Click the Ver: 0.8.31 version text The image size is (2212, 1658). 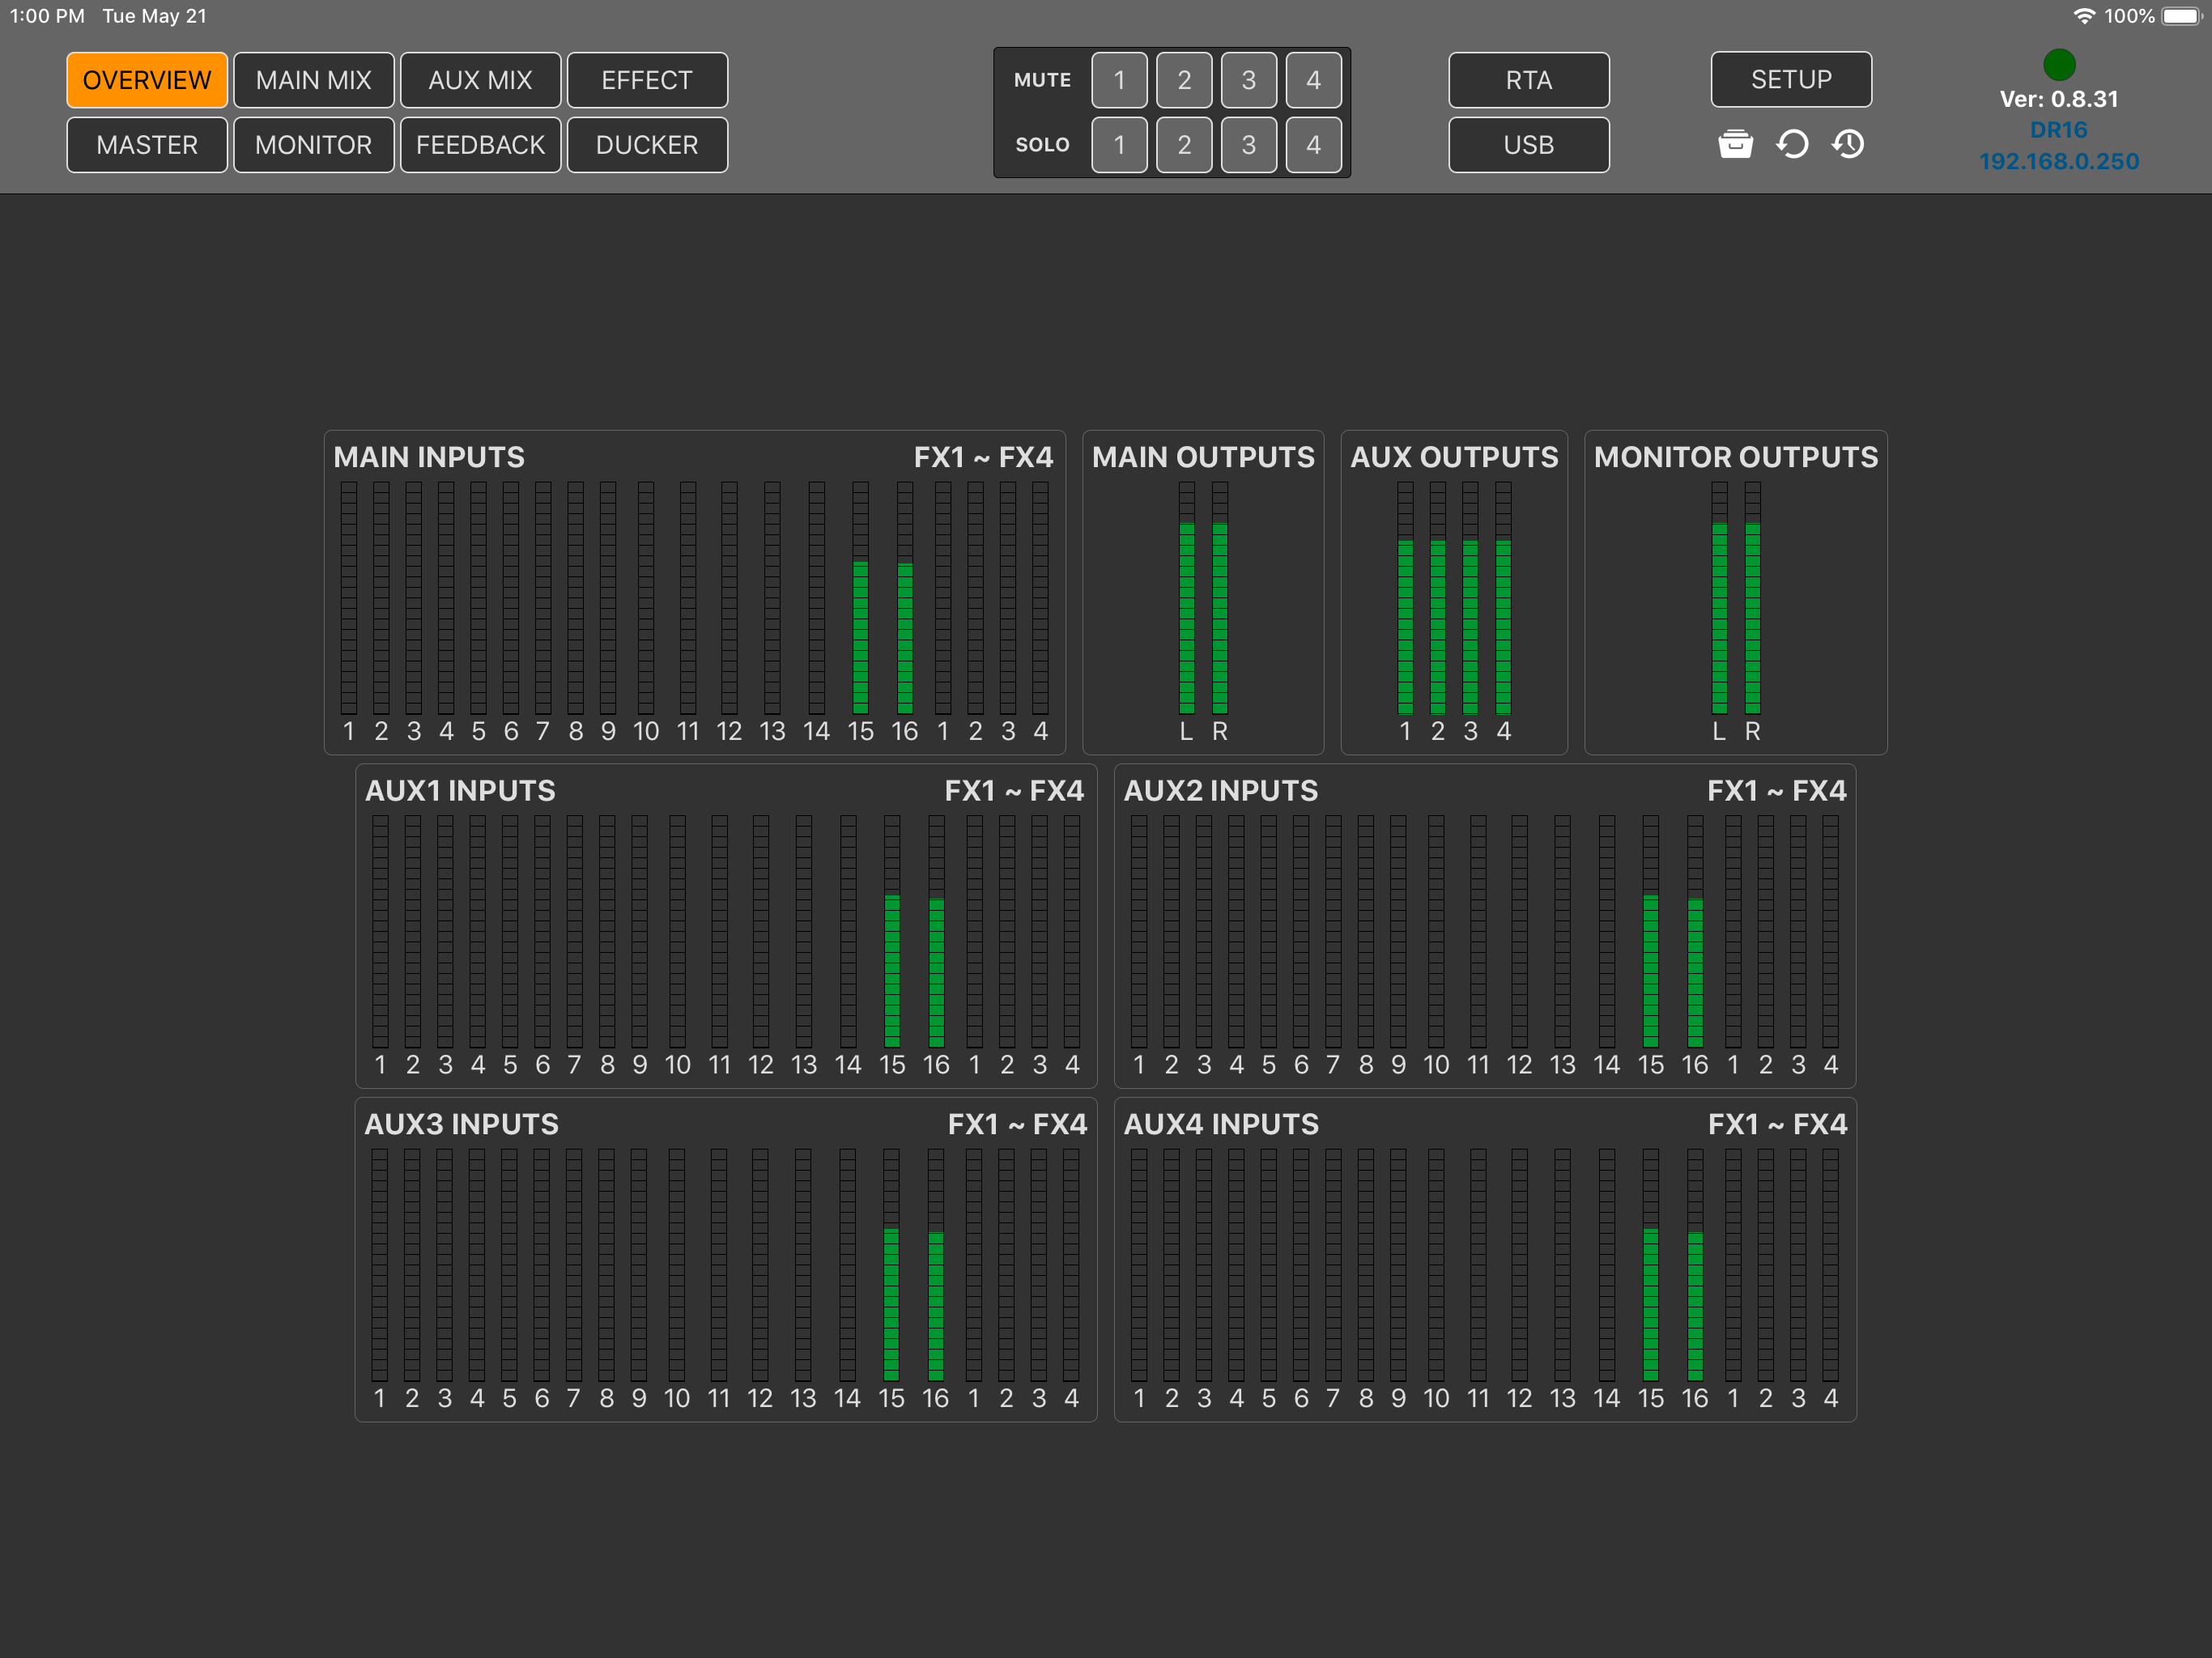coord(2059,99)
